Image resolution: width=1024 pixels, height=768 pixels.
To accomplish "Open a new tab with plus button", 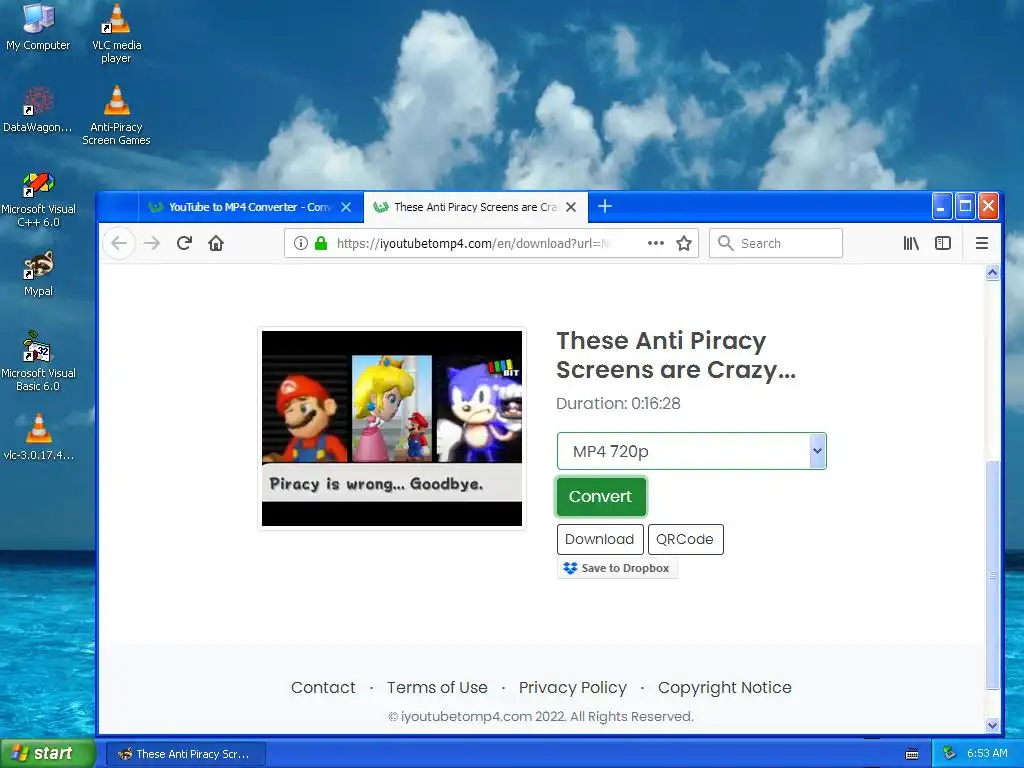I will [605, 206].
